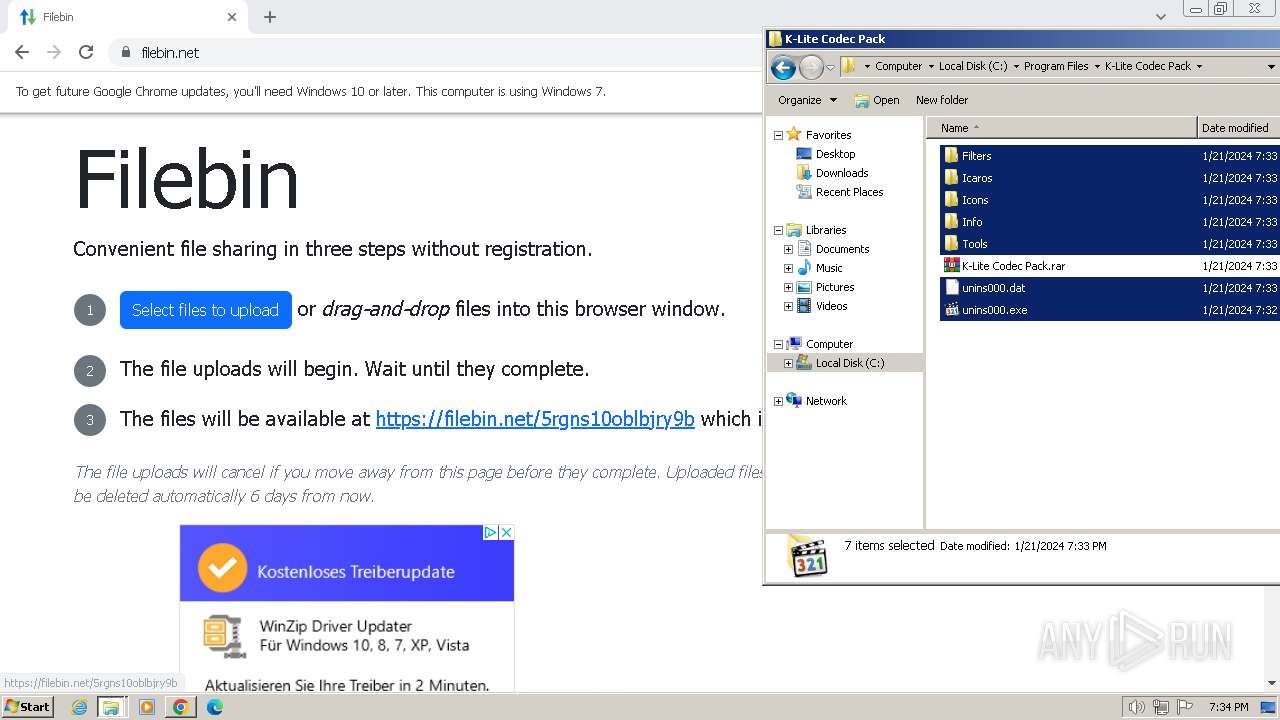This screenshot has width=1280, height=720.
Task: Expand the Videos library node
Action: pos(788,306)
